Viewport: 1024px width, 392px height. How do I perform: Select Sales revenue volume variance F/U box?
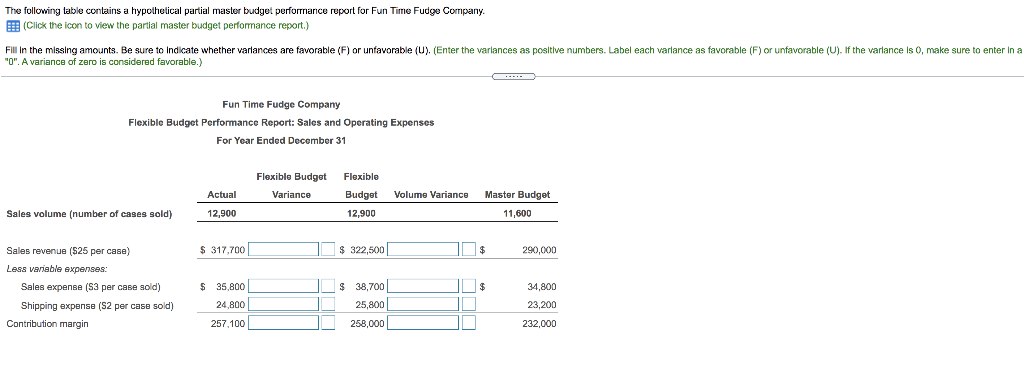(x=468, y=250)
